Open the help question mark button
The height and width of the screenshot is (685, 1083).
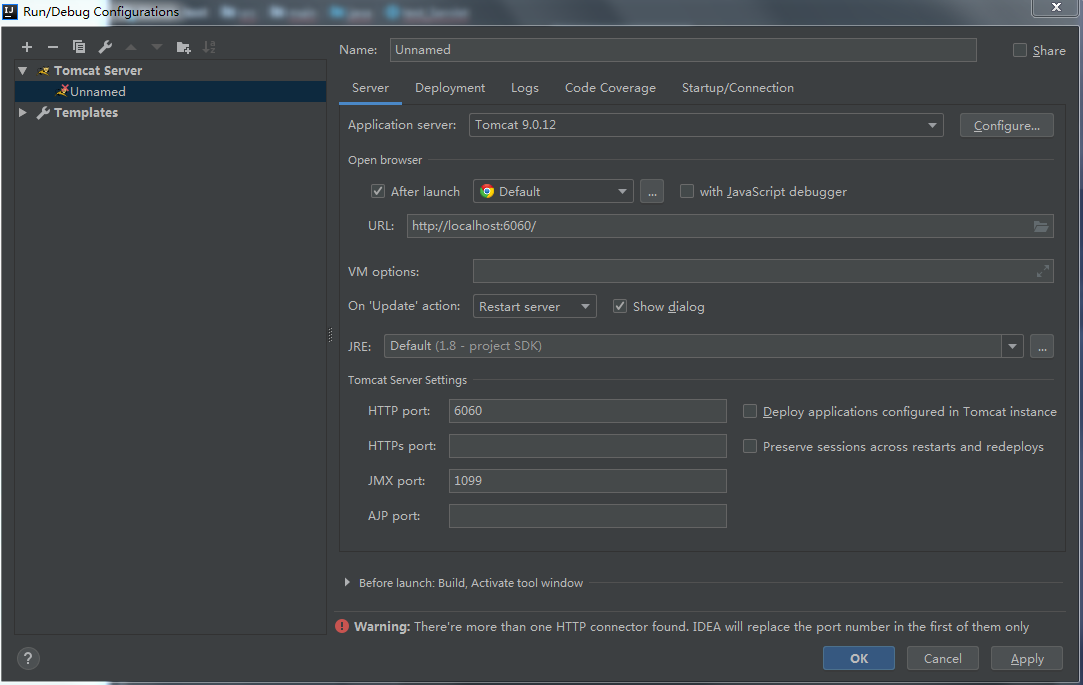pyautogui.click(x=28, y=658)
